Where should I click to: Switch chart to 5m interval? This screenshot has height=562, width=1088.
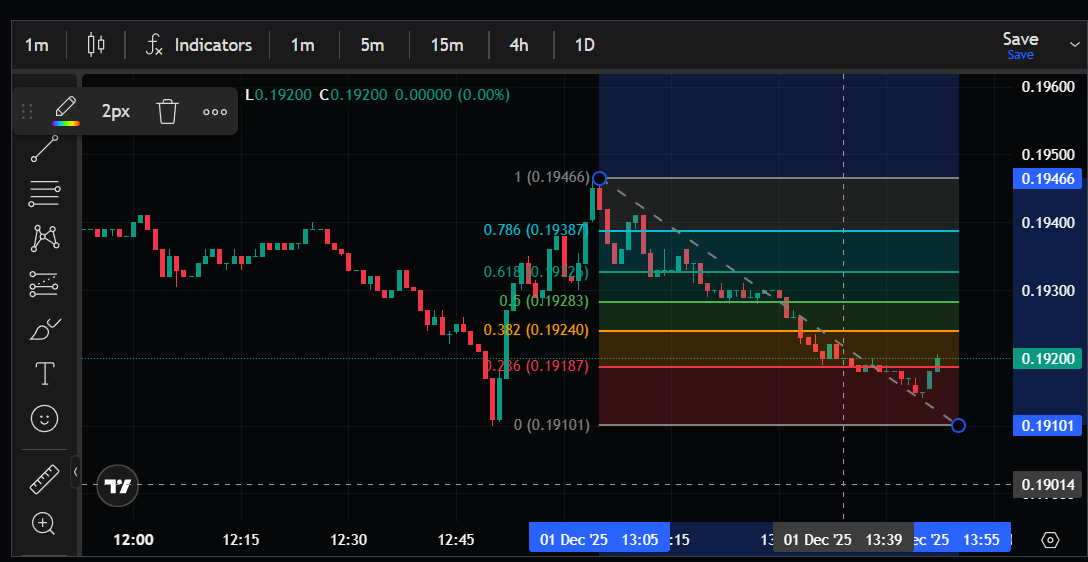pyautogui.click(x=373, y=45)
